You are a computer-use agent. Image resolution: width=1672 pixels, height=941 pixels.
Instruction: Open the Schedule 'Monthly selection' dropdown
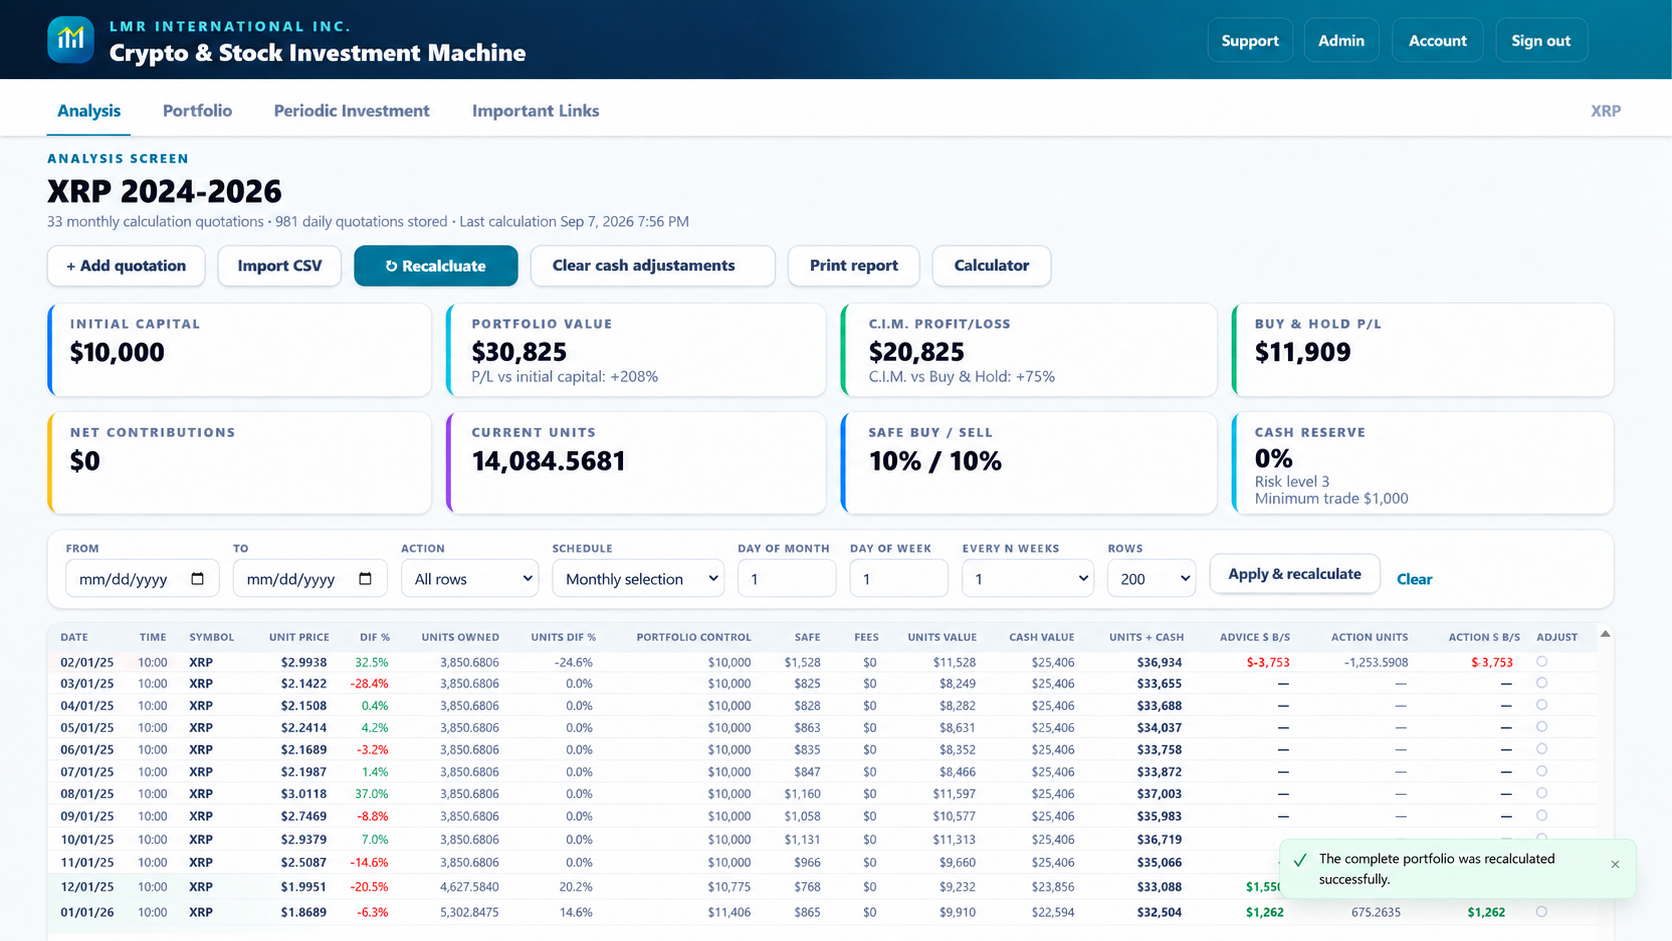point(638,579)
